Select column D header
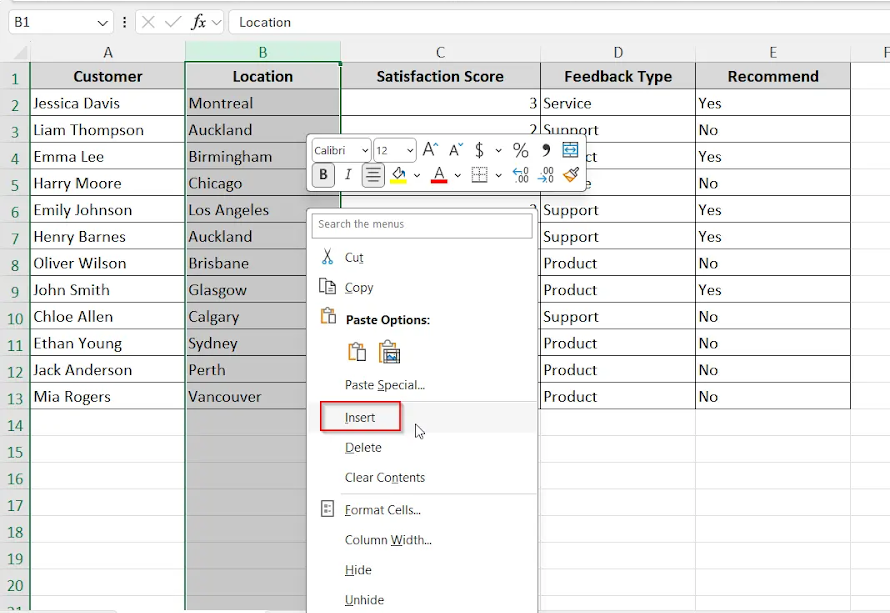Viewport: 890px width, 613px height. [618, 53]
